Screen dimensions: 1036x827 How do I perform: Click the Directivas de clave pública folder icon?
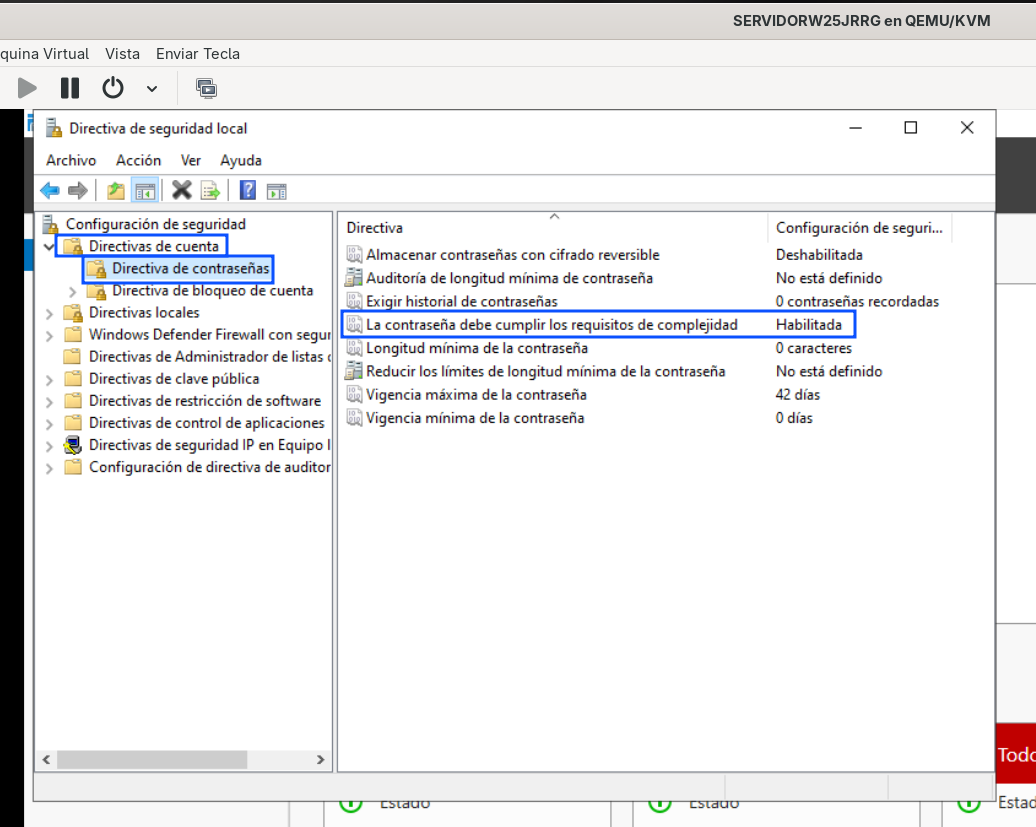(73, 378)
